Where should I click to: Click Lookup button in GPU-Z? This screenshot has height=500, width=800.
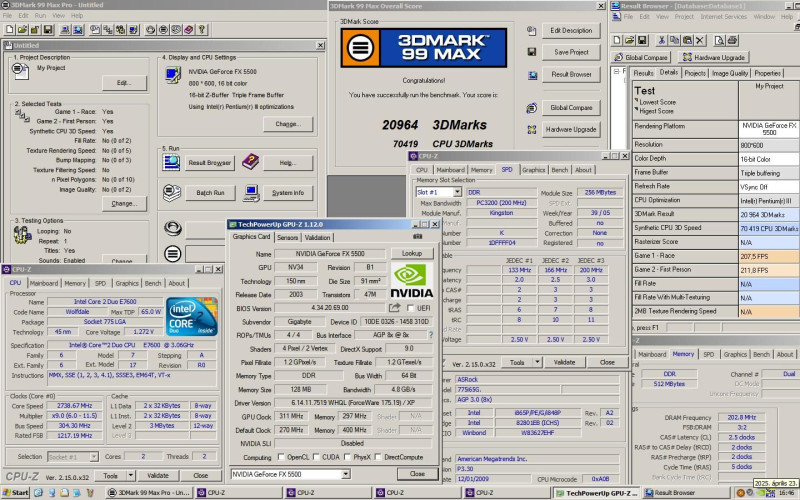tap(412, 253)
